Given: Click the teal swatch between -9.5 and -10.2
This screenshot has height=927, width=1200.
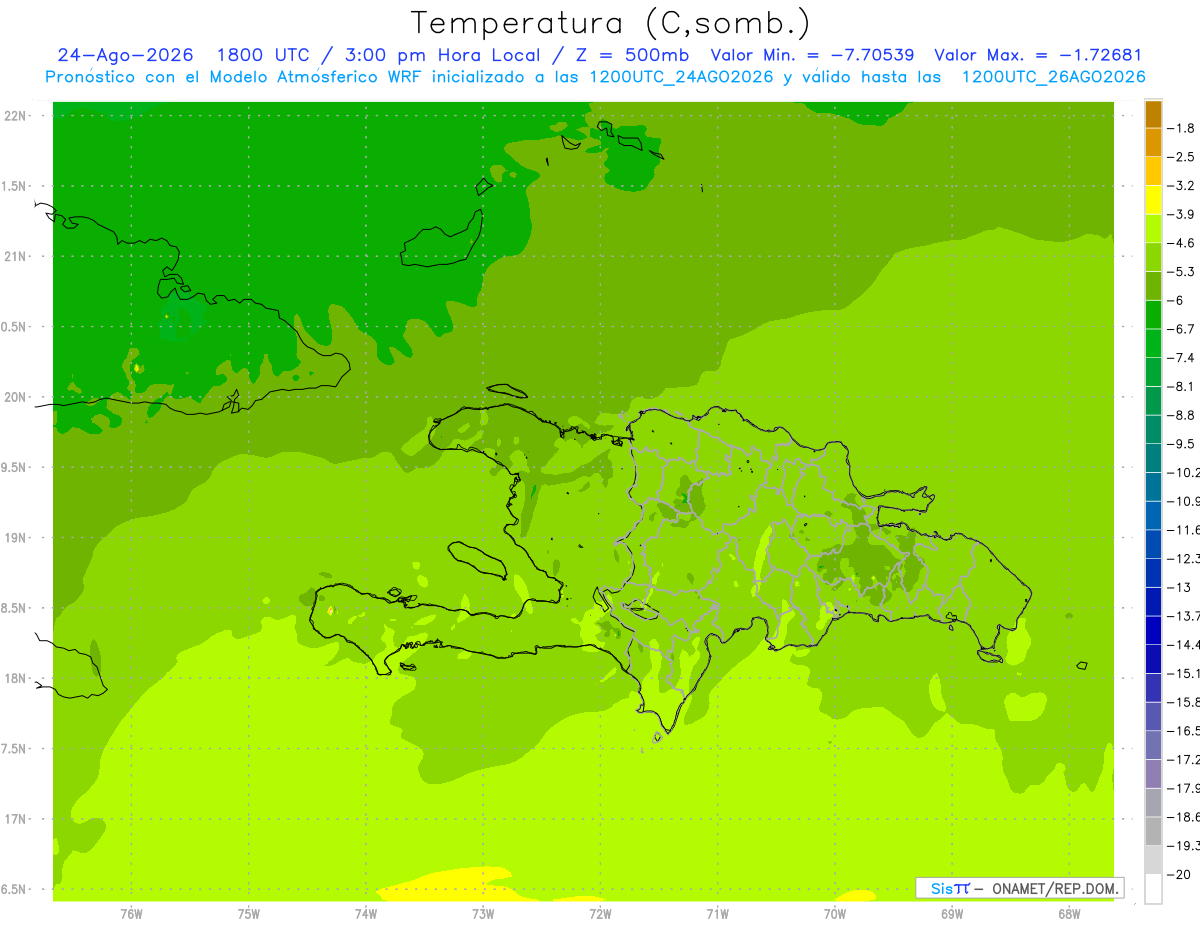Looking at the screenshot, I should (x=1153, y=458).
